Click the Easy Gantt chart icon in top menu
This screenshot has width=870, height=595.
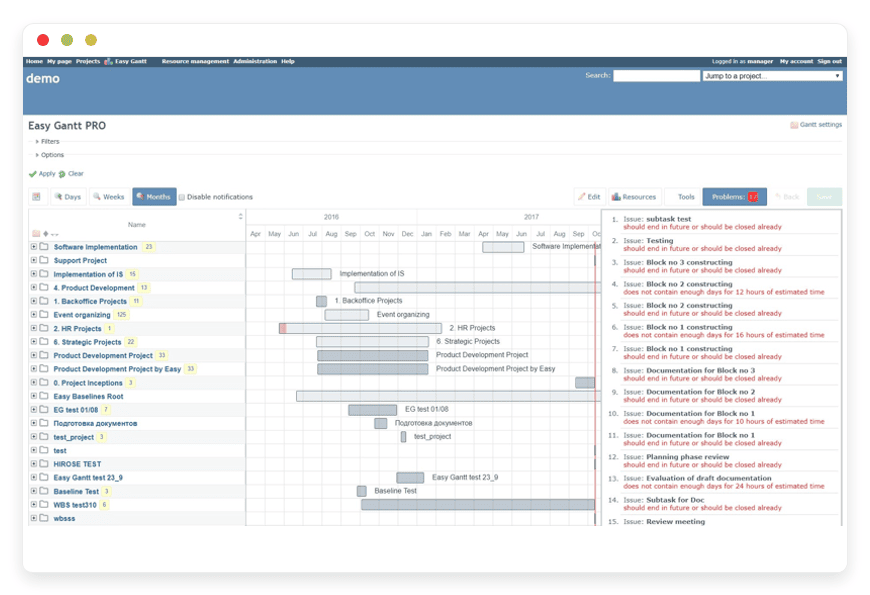tap(108, 62)
